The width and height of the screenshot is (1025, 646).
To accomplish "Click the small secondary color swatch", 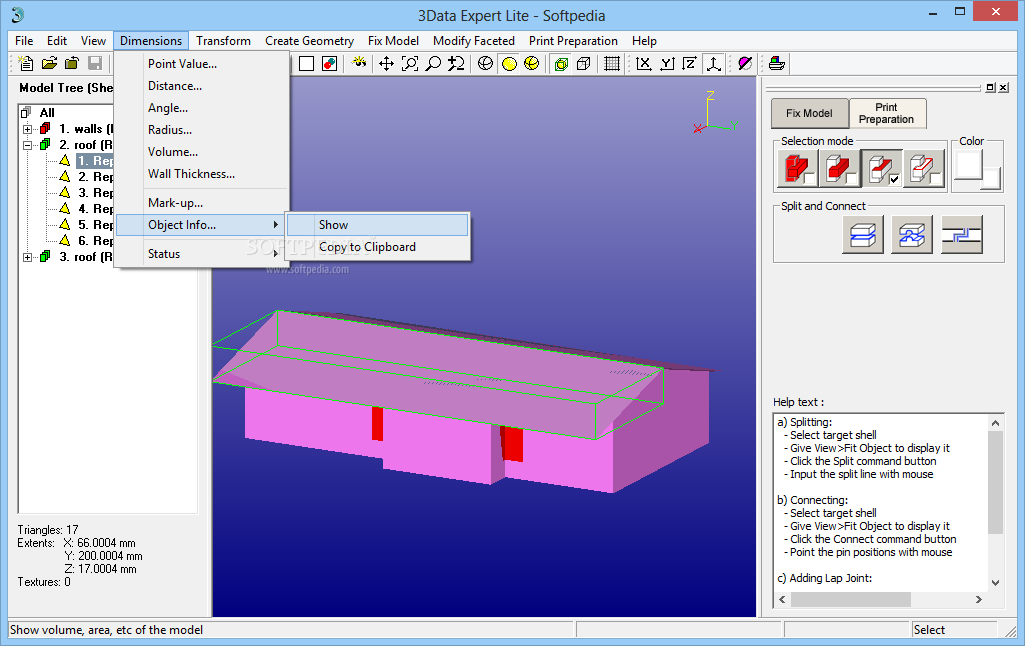I will click(x=991, y=179).
